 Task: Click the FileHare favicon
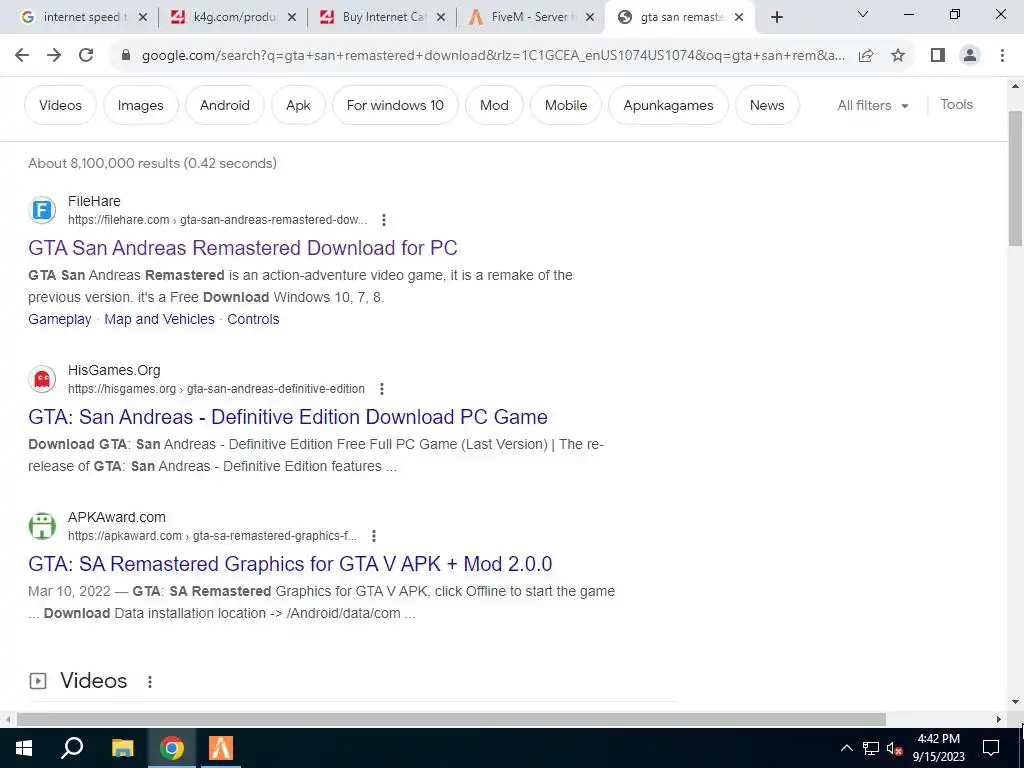(x=42, y=210)
